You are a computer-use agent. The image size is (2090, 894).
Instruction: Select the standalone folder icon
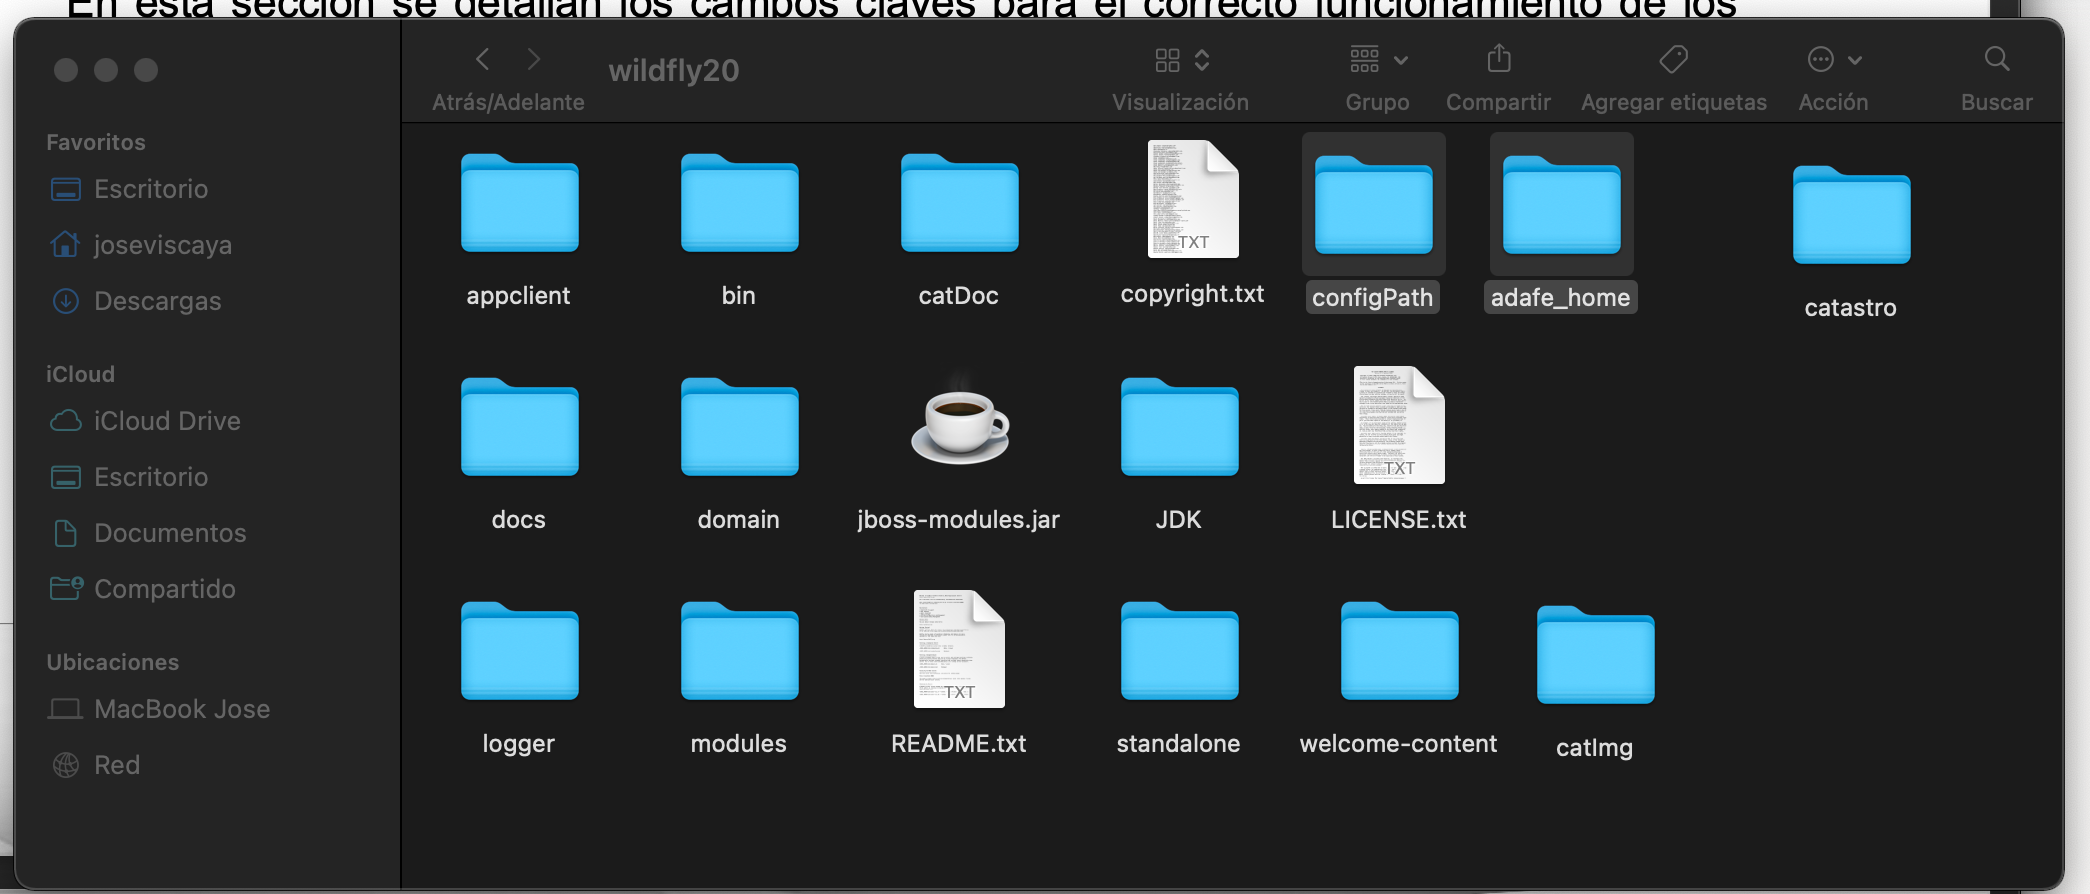coord(1179,651)
